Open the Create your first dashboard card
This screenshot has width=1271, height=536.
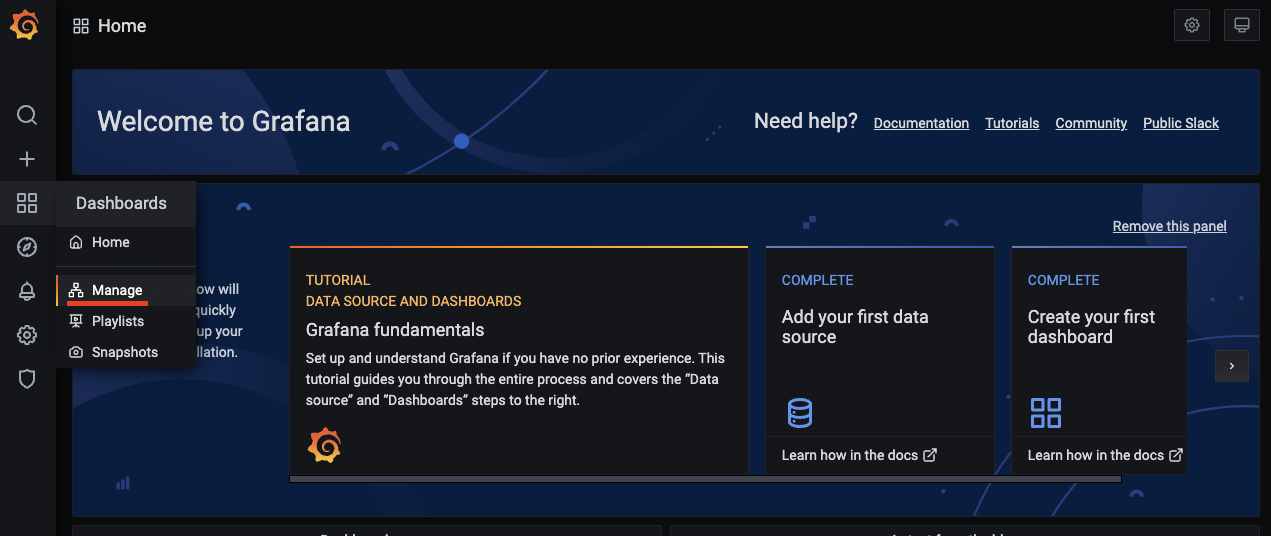click(x=1099, y=360)
